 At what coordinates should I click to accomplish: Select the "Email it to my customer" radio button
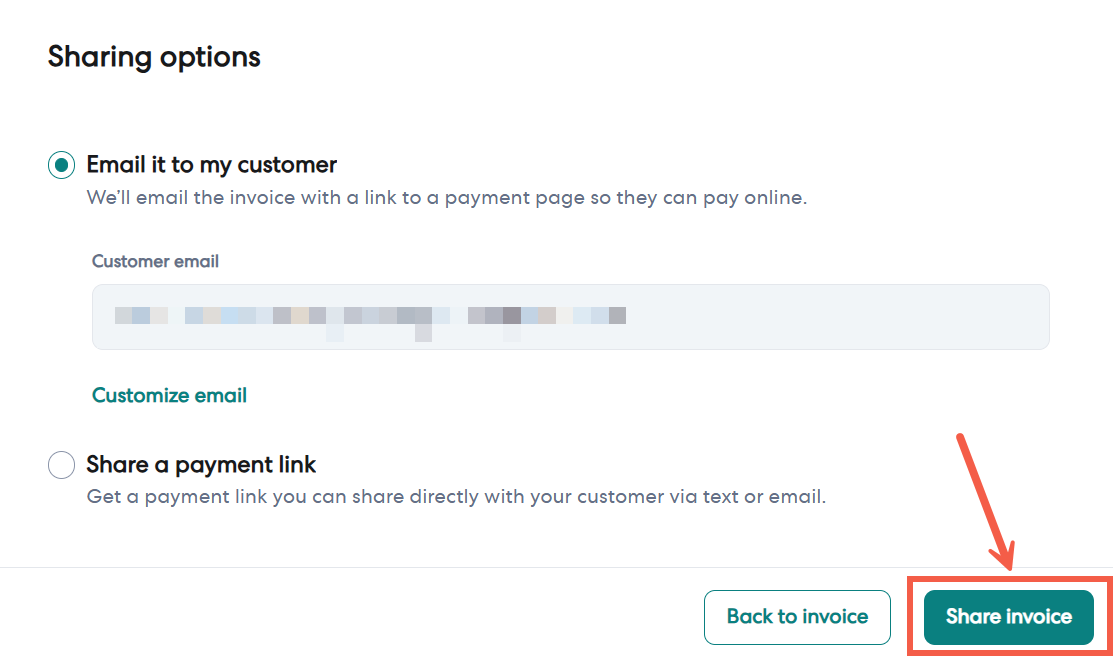coord(62,165)
